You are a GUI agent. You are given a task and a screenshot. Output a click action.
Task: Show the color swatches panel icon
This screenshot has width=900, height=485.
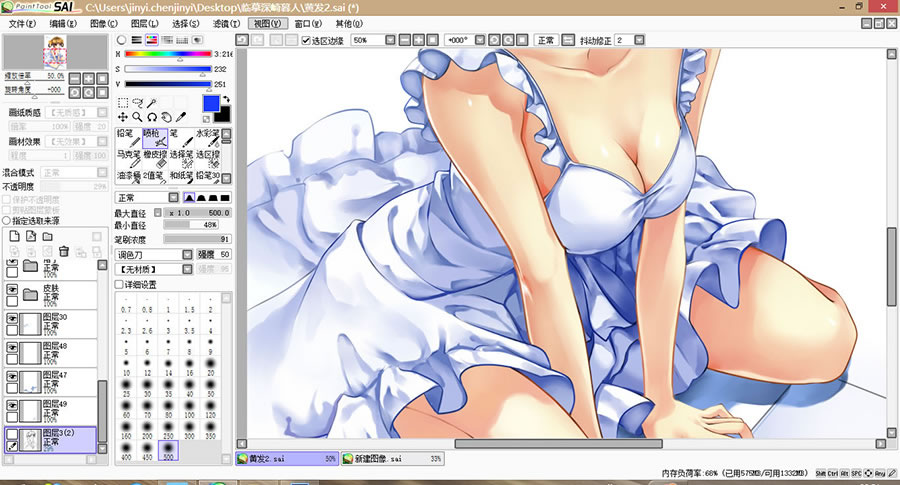pyautogui.click(x=183, y=40)
